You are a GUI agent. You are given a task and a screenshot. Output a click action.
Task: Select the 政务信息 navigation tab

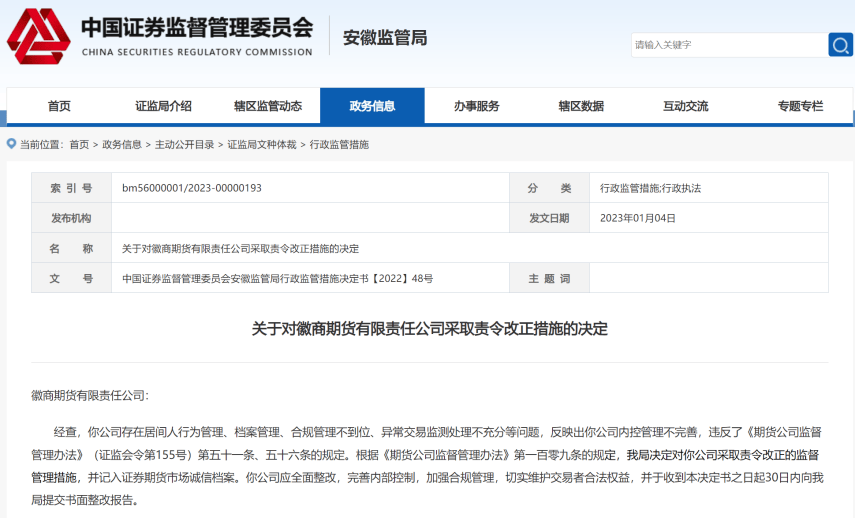[x=372, y=106]
